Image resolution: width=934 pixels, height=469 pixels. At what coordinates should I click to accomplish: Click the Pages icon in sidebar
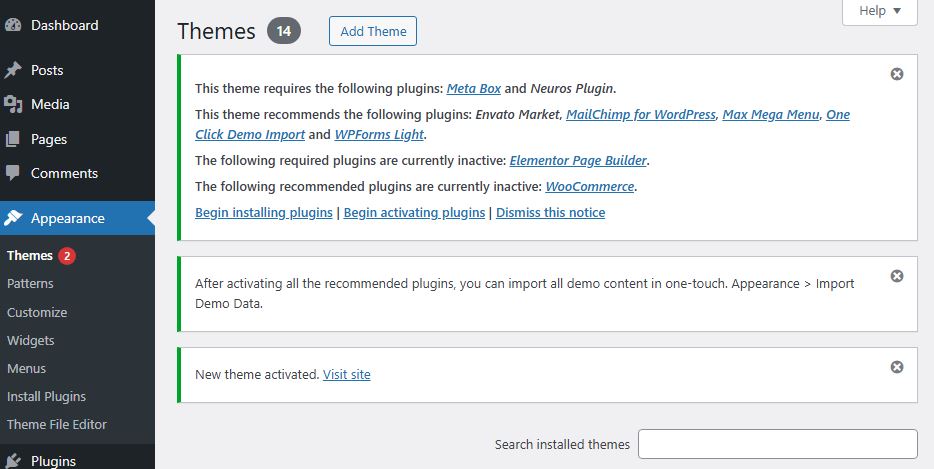point(13,139)
